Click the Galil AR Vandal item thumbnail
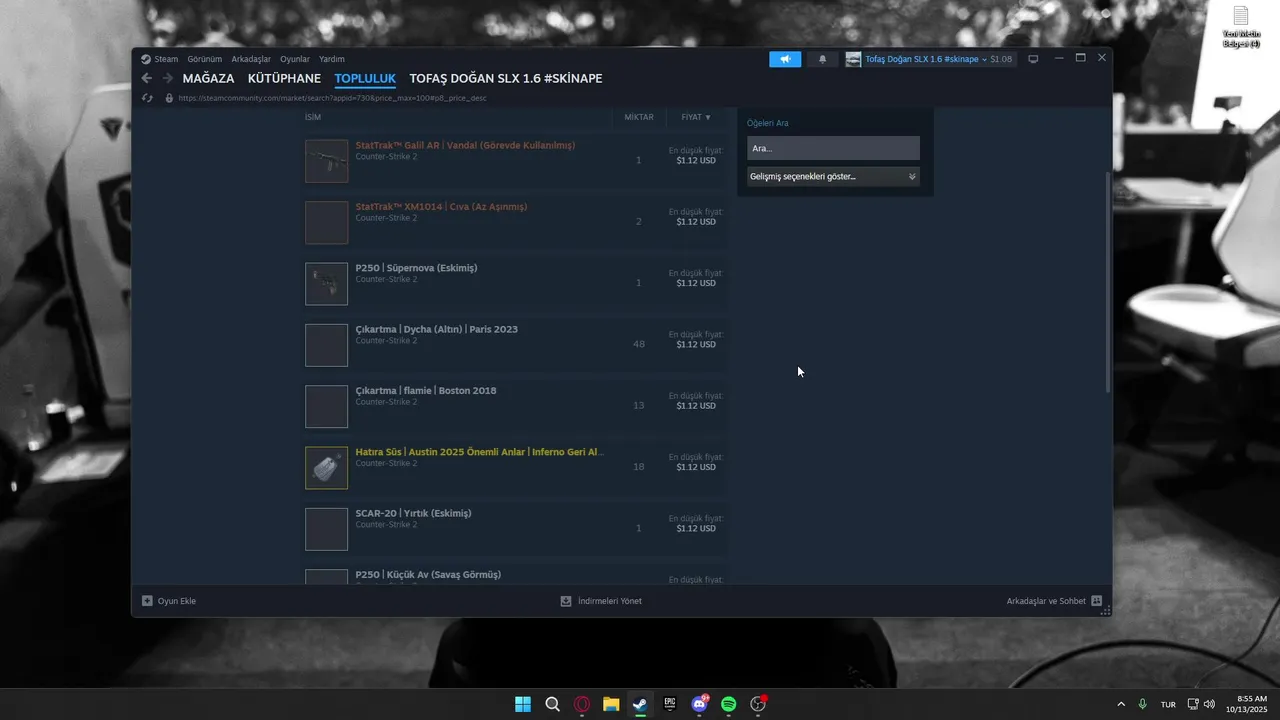1280x720 pixels. click(326, 161)
